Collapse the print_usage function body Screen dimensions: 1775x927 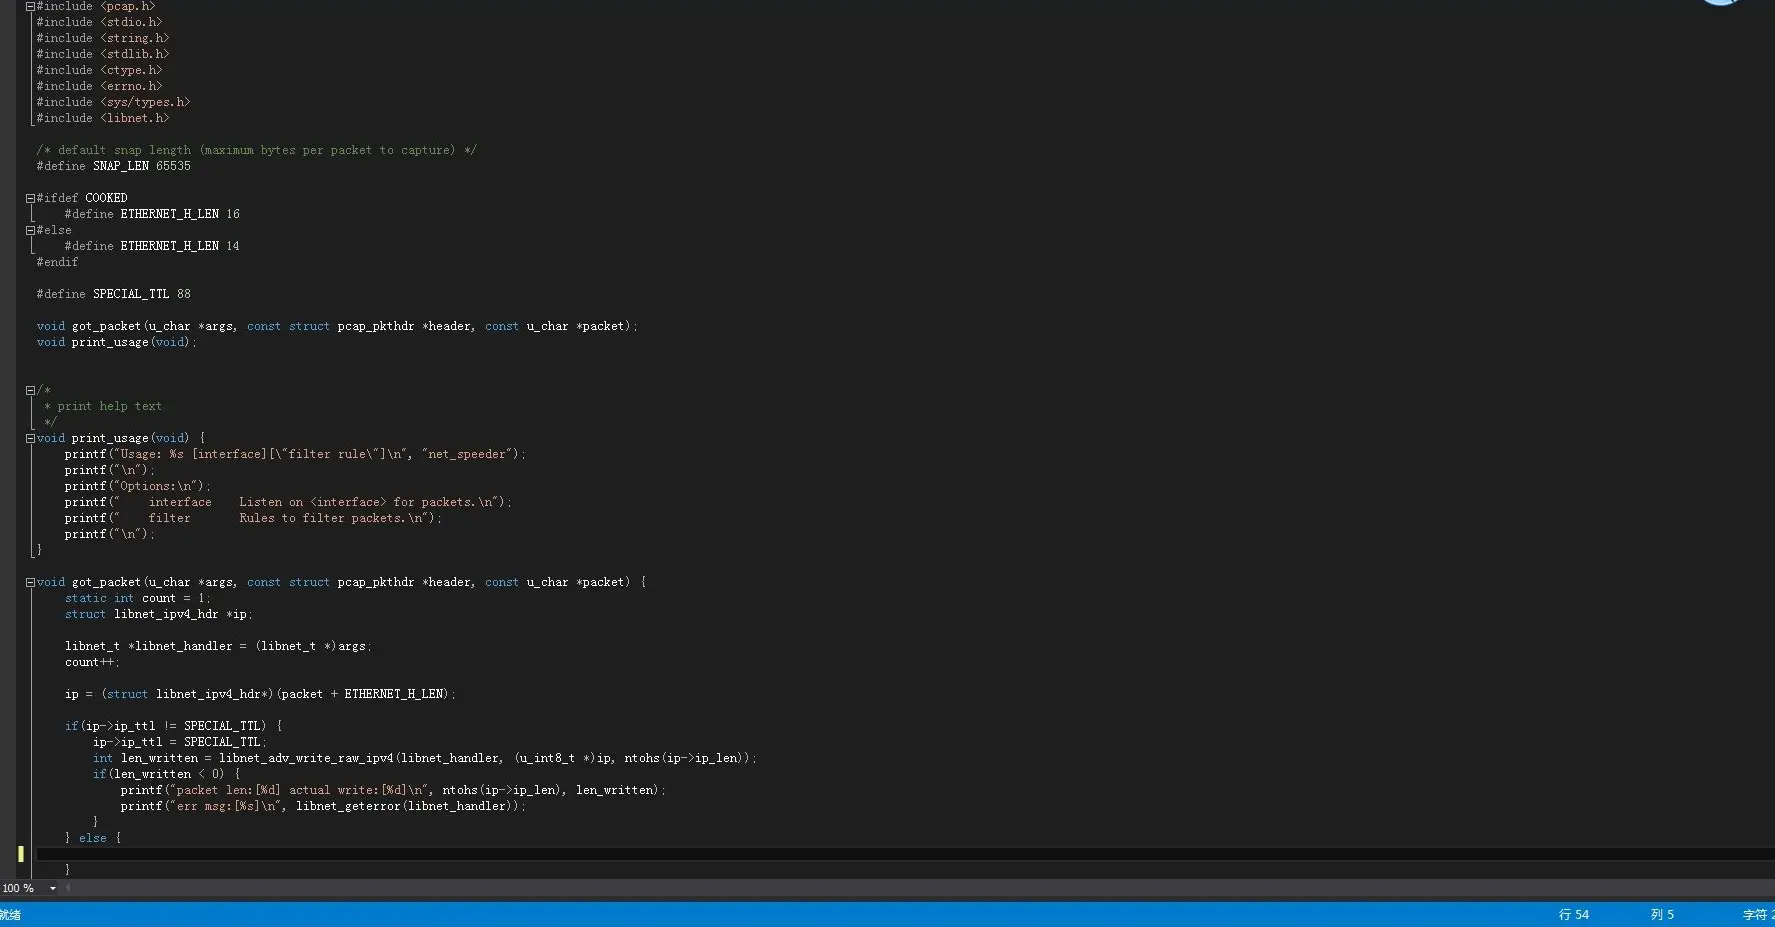30,438
